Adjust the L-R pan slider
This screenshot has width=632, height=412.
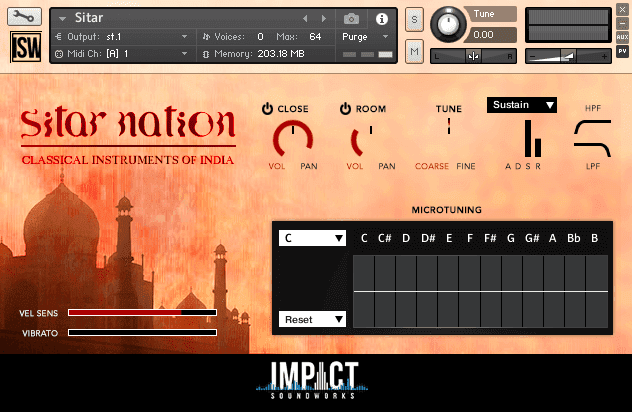click(x=474, y=56)
